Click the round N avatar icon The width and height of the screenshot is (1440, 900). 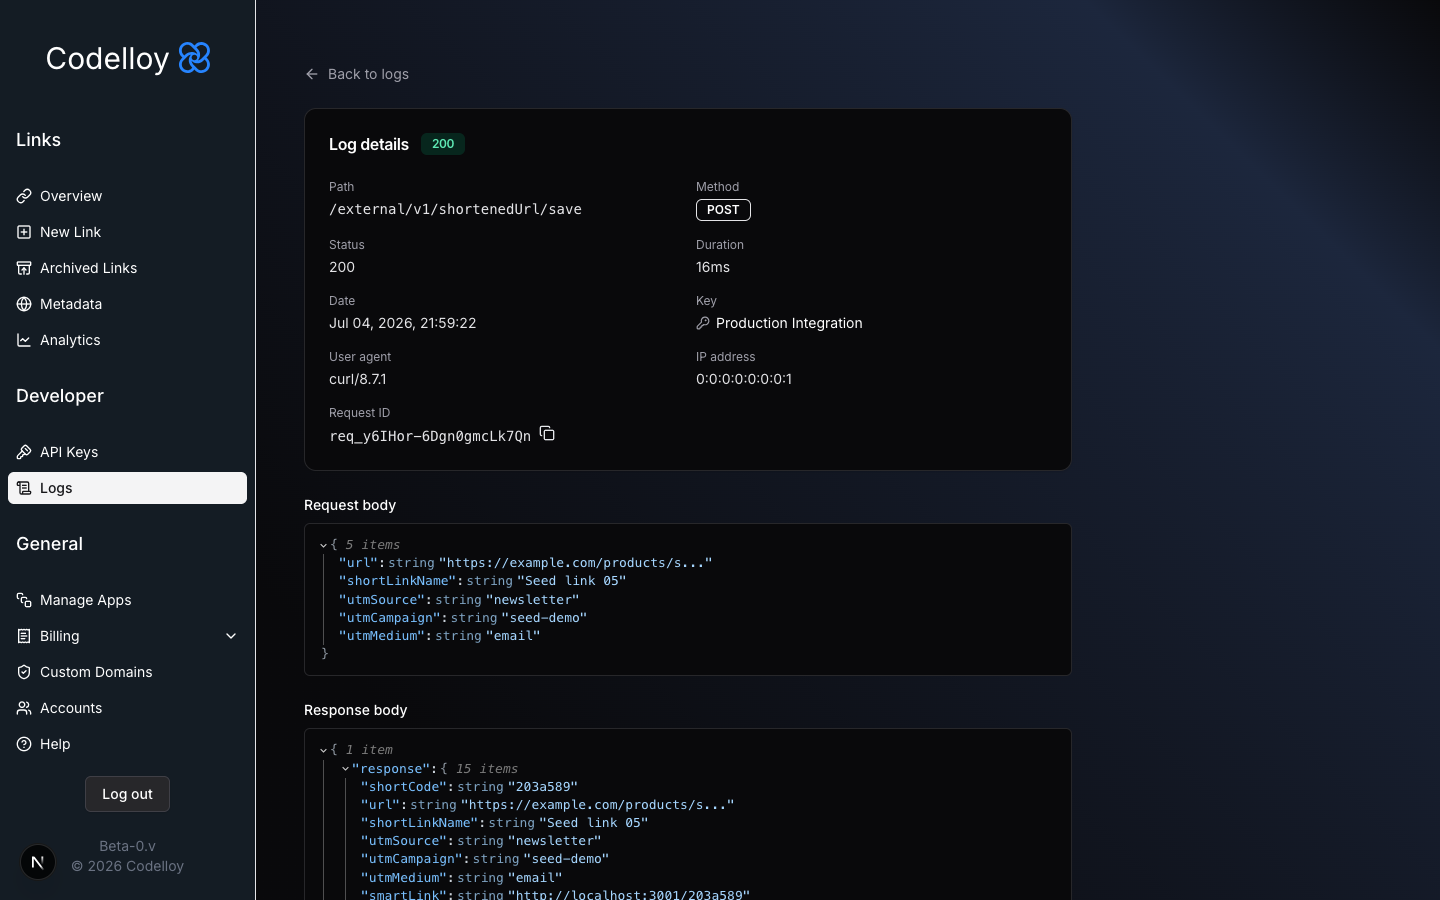click(38, 862)
